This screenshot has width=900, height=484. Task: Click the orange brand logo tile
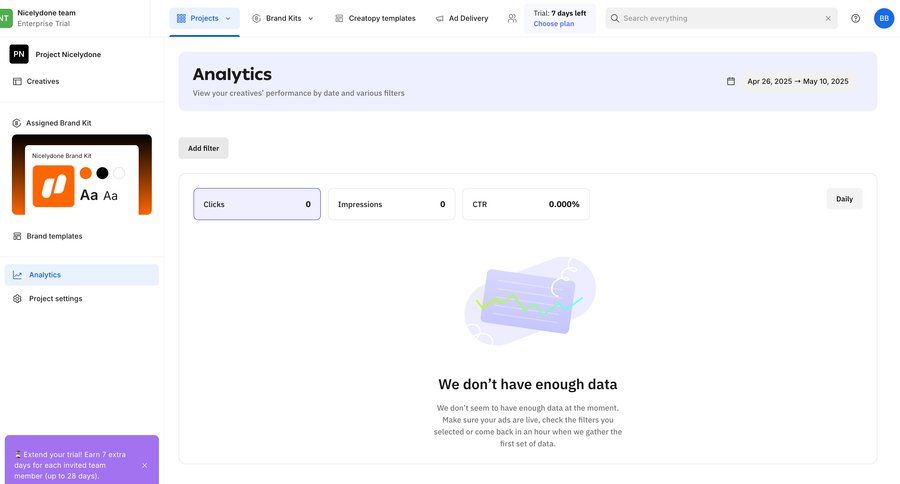[53, 186]
